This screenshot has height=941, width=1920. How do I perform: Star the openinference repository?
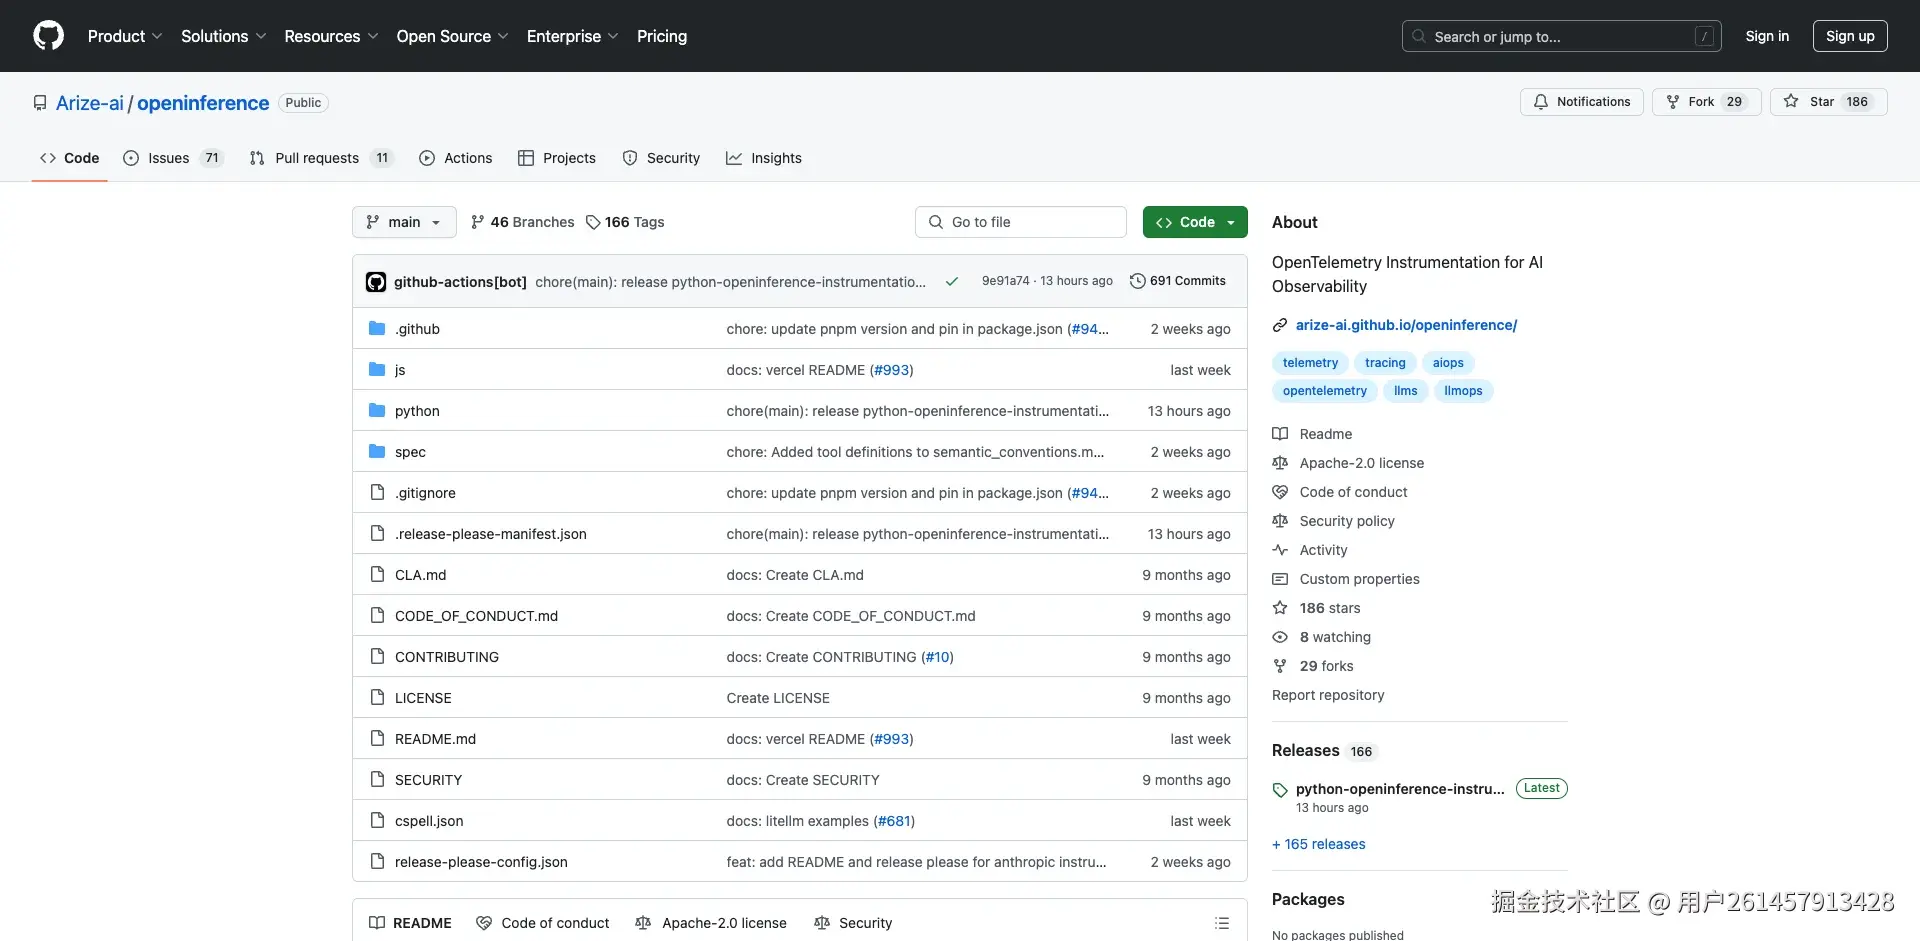pyautogui.click(x=1828, y=102)
